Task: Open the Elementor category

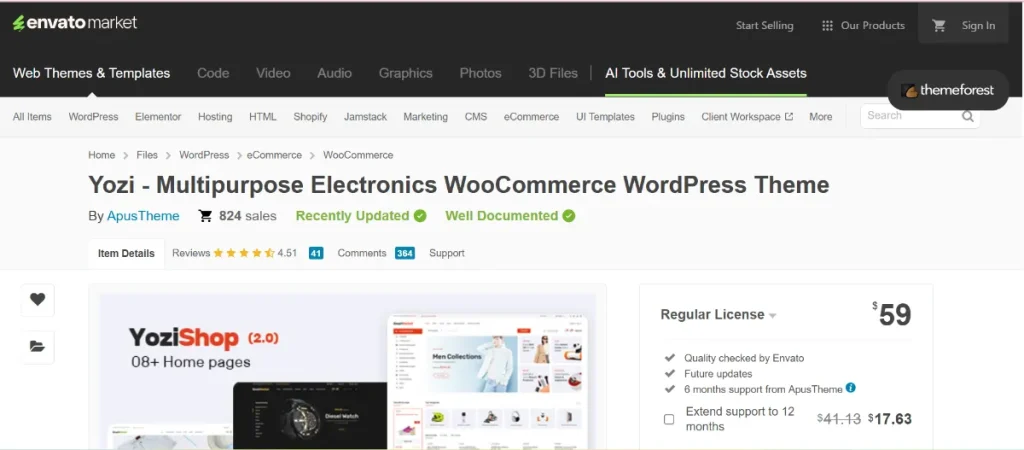Action: pyautogui.click(x=158, y=117)
